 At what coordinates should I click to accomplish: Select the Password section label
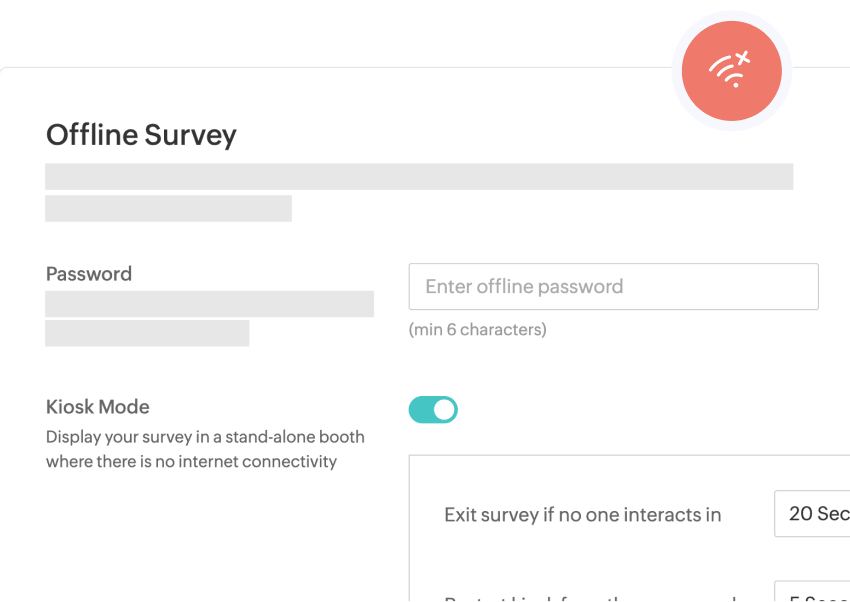[x=88, y=273]
